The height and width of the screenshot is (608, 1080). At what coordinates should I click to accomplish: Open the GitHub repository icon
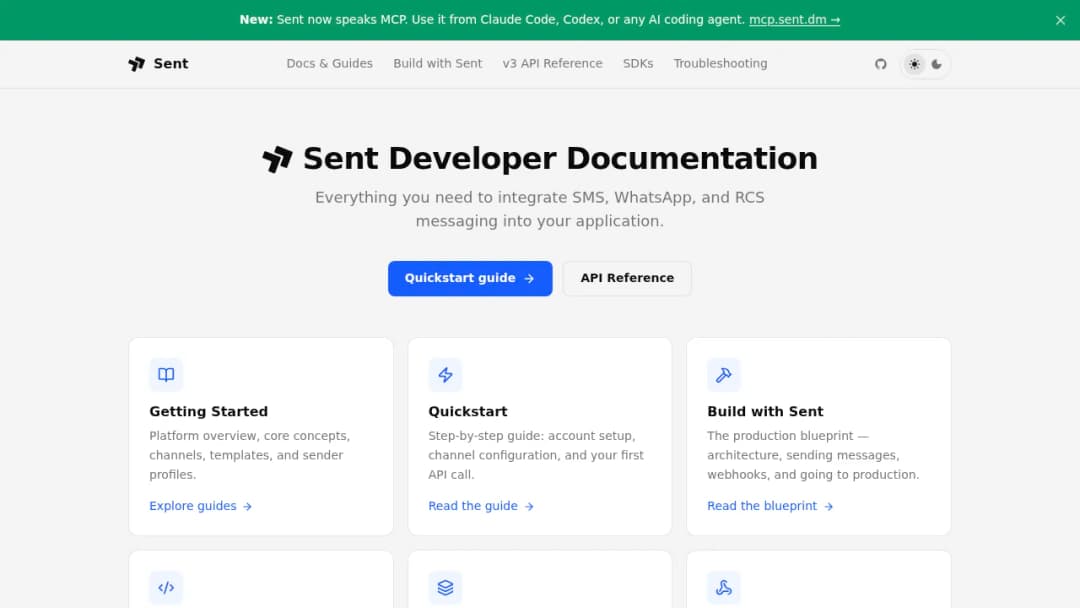(880, 64)
